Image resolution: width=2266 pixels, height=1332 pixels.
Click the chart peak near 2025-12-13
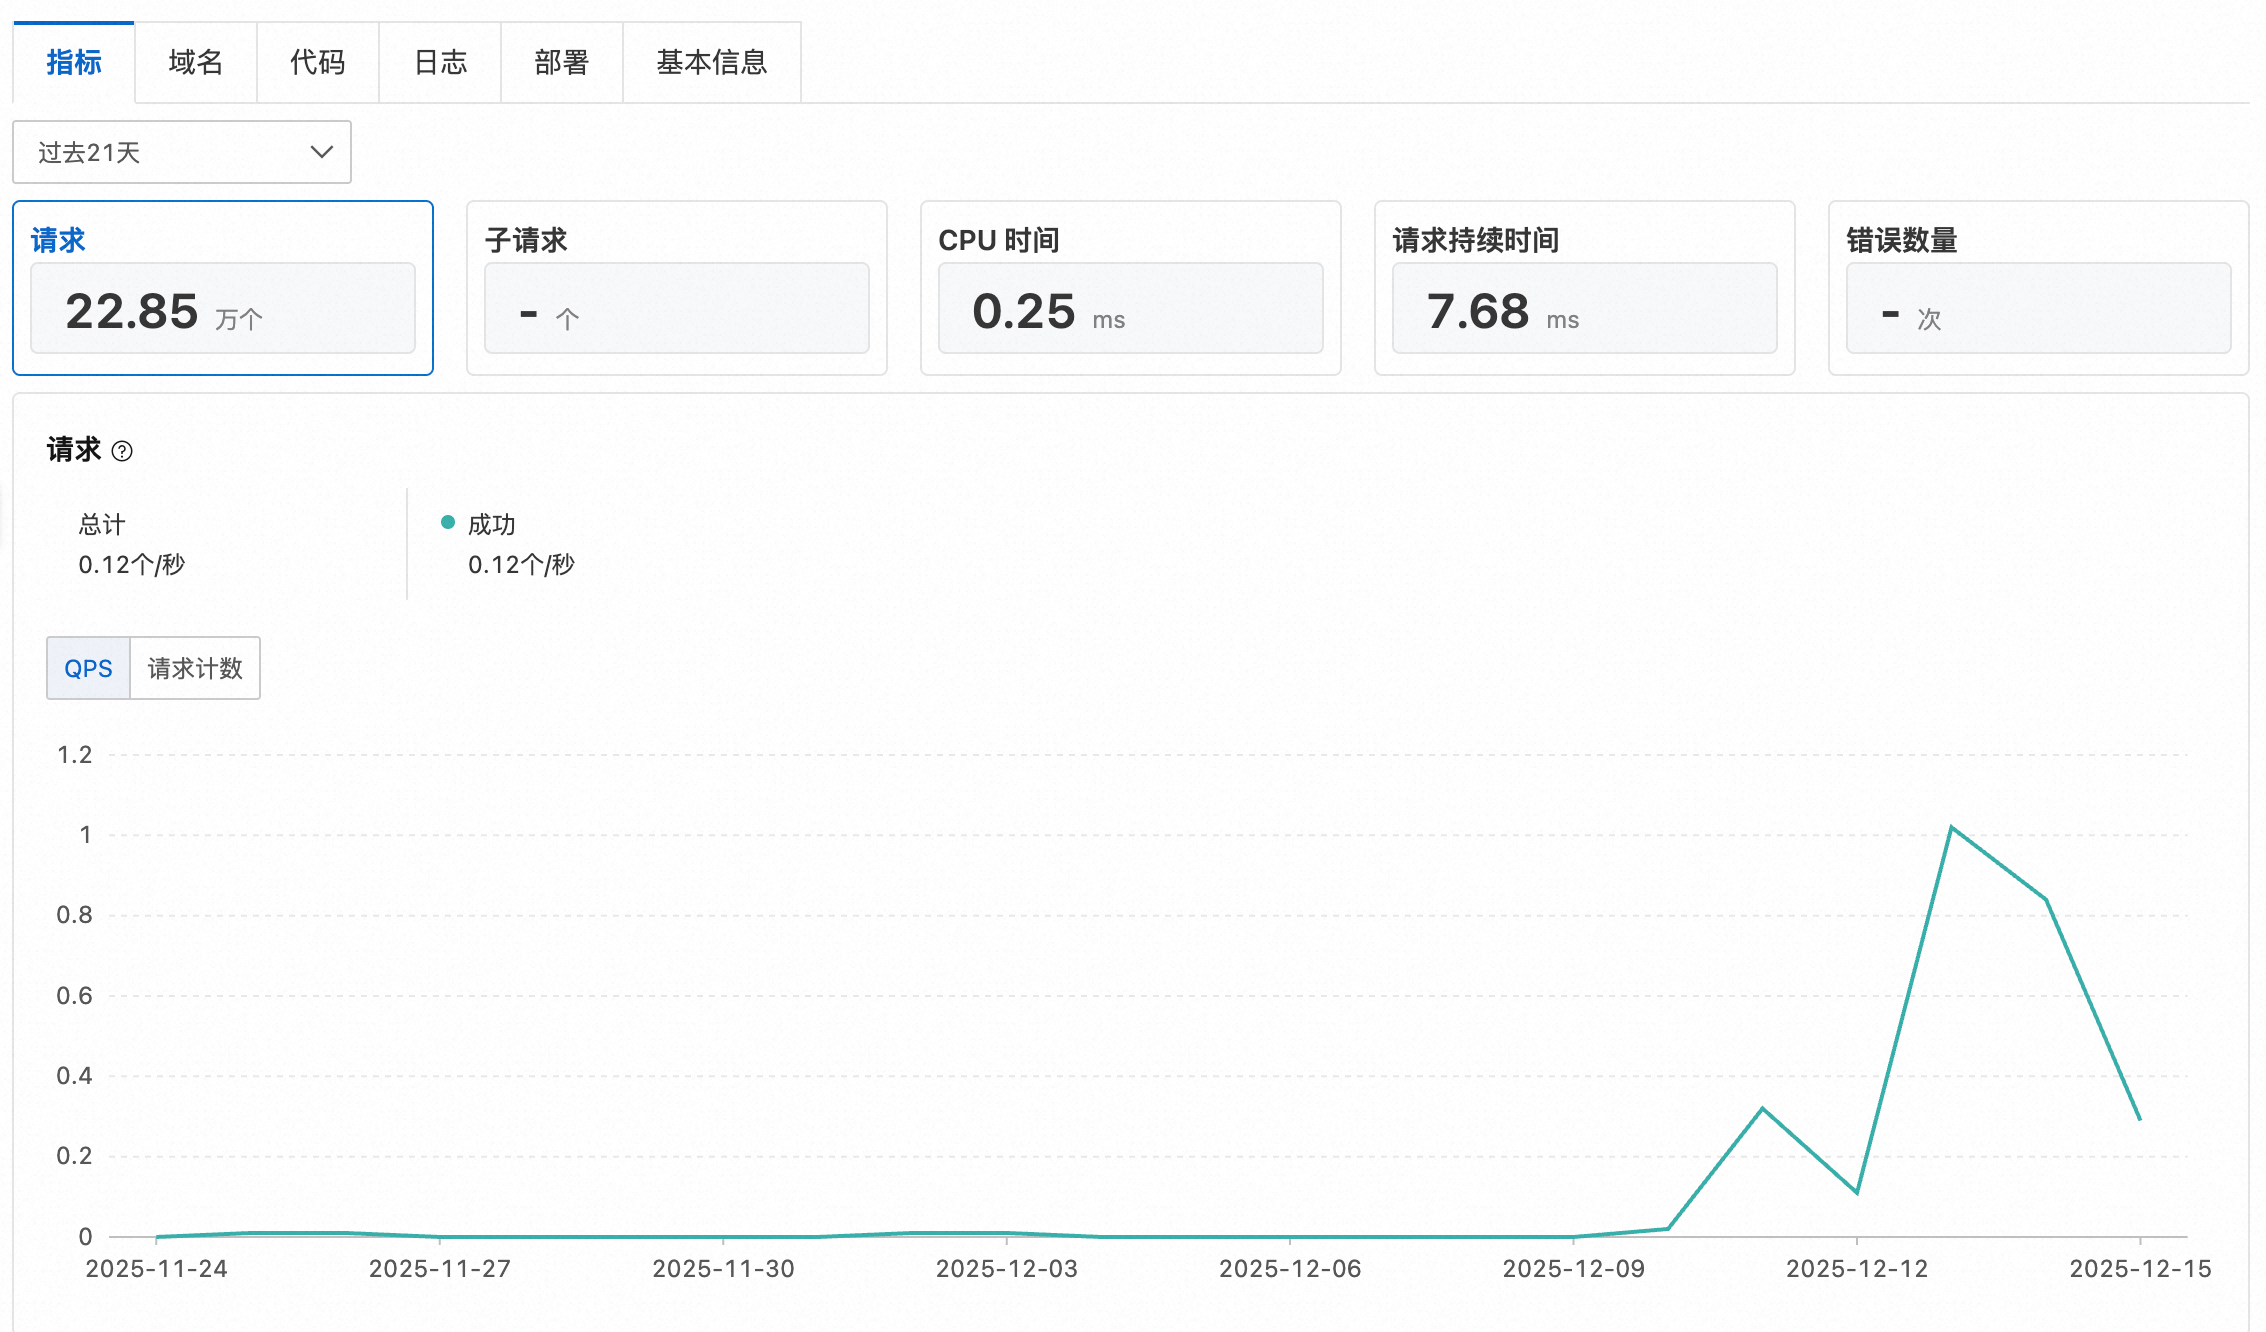(x=1951, y=828)
